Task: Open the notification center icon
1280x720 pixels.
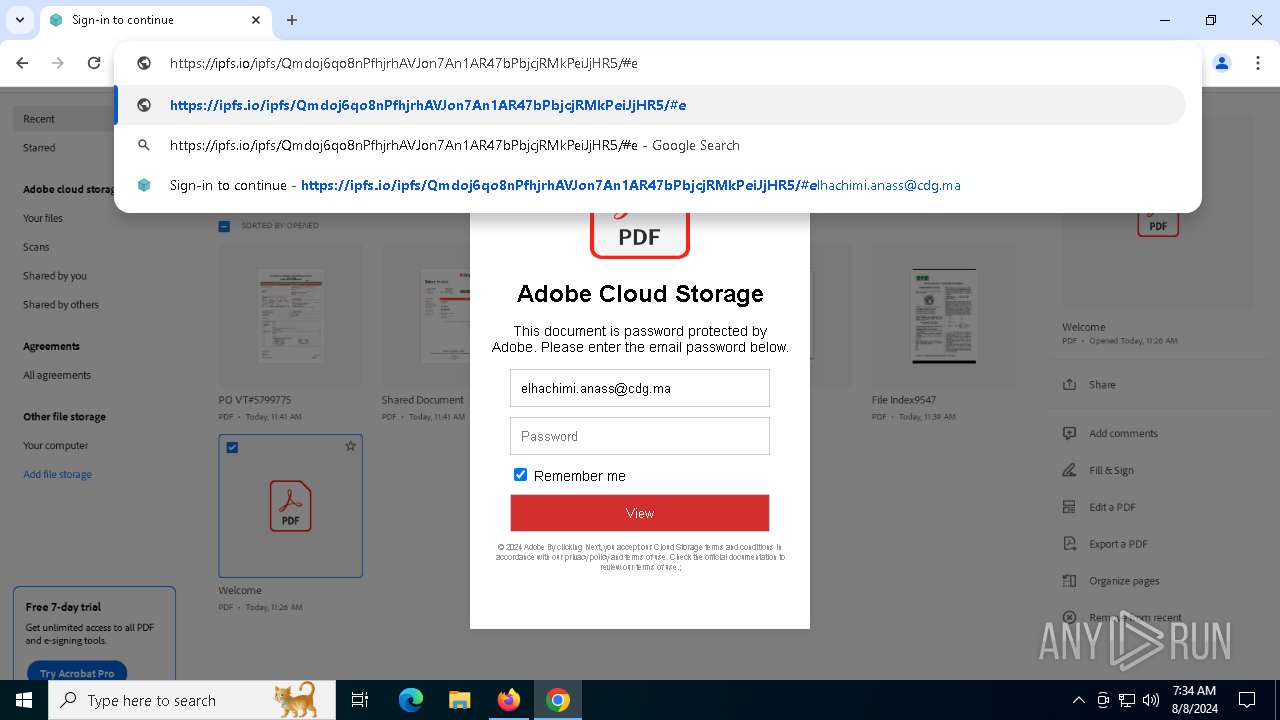Action: click(1247, 700)
